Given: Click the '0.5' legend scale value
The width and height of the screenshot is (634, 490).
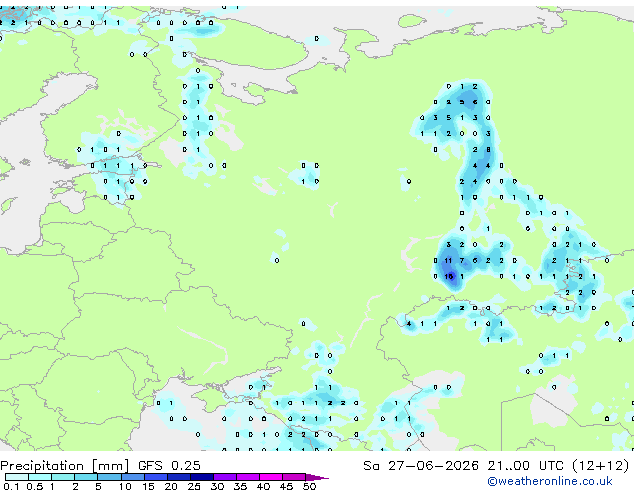Looking at the screenshot, I should [x=35, y=486].
